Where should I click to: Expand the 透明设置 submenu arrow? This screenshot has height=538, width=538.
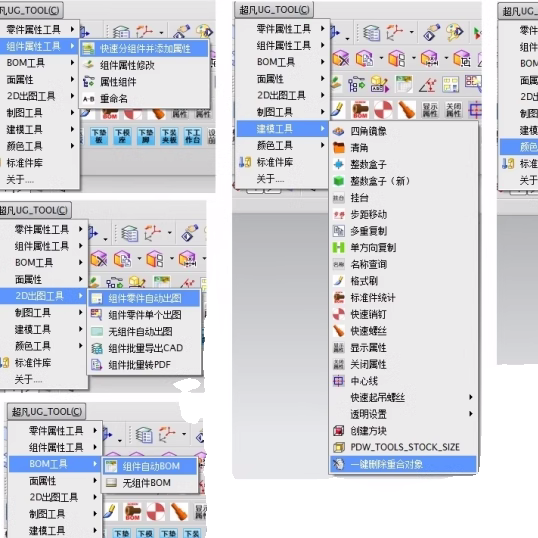[x=471, y=414]
